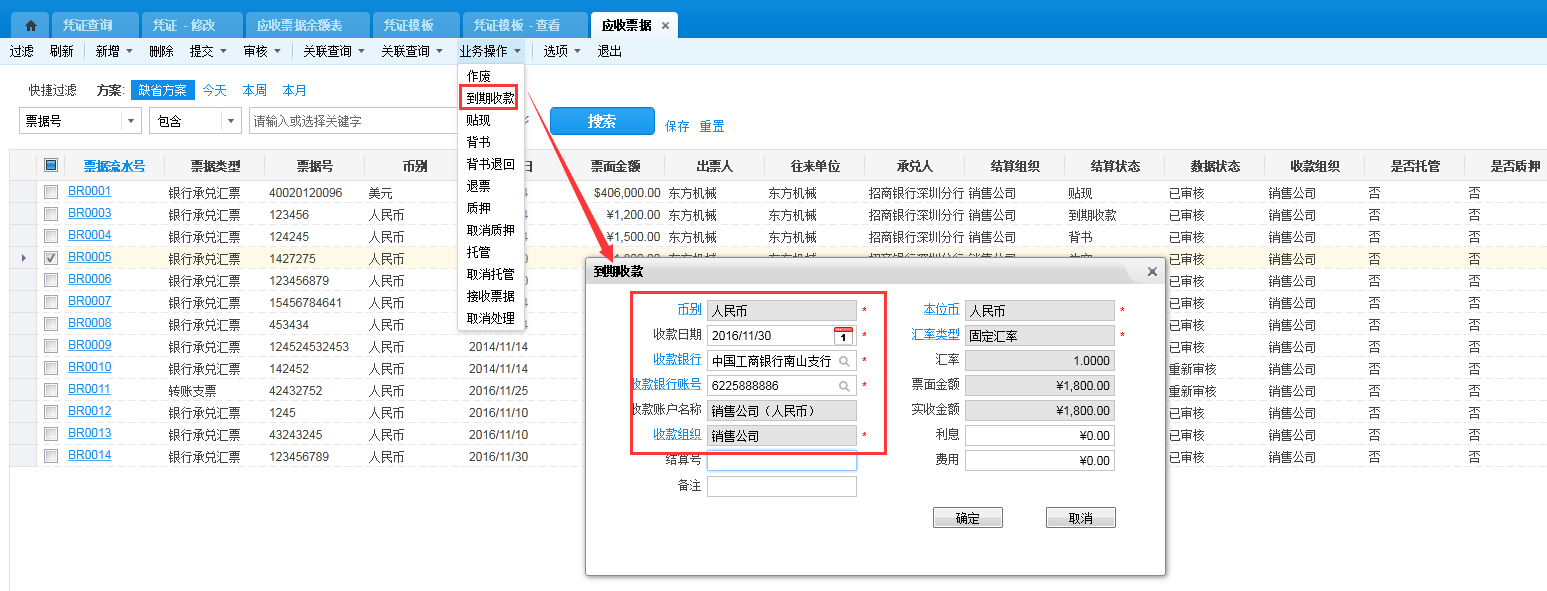Screen dimensions: 1547x591
Task: Open the 包含 condition dropdown
Action: [x=231, y=121]
